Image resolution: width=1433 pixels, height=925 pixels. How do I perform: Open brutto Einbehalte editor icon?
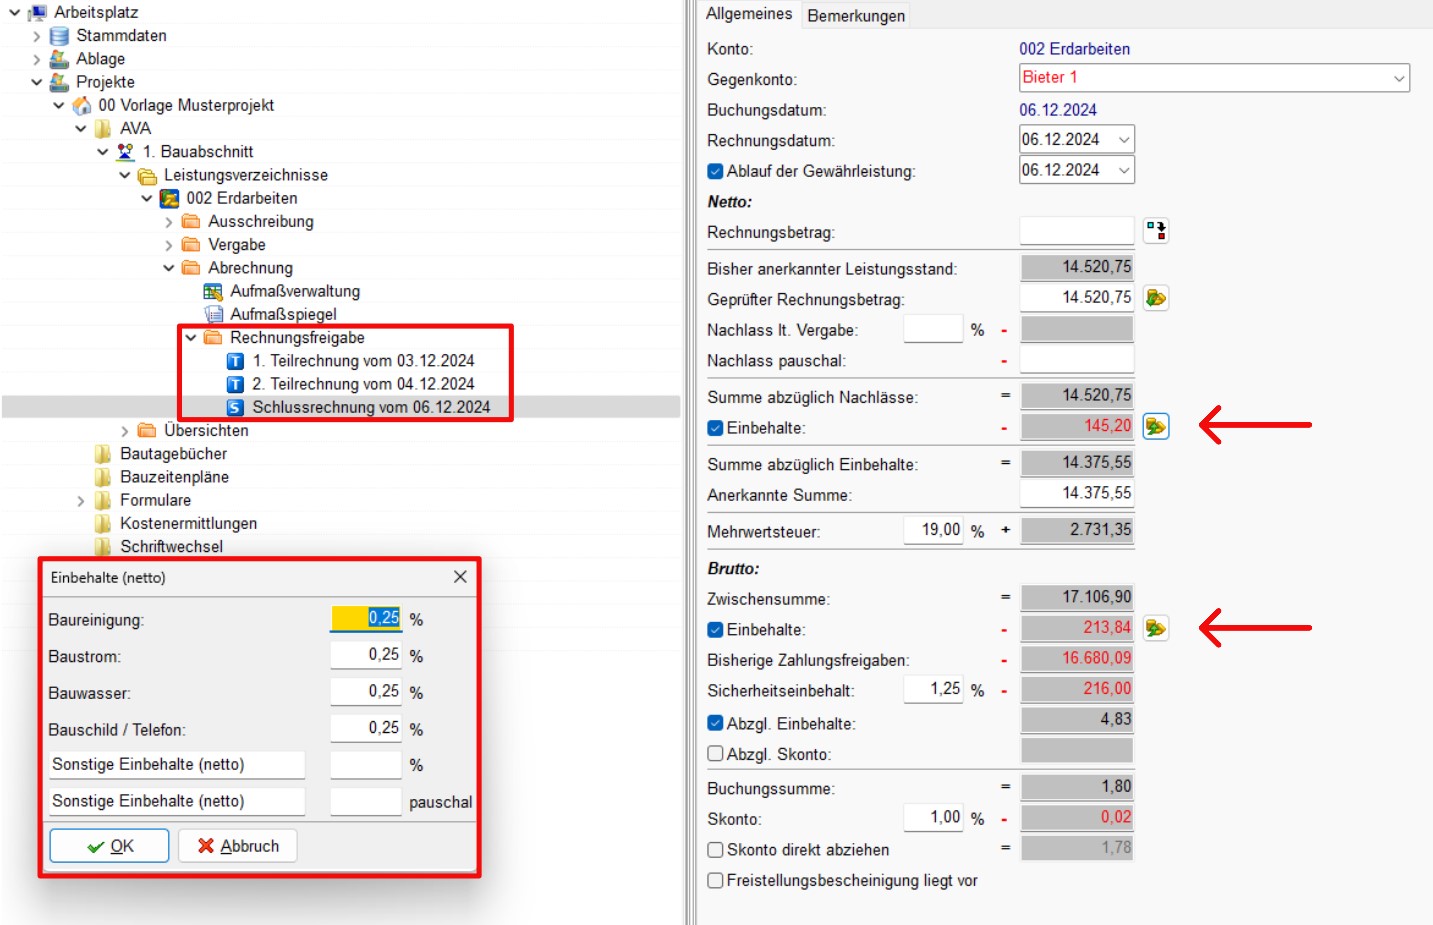[x=1156, y=628]
